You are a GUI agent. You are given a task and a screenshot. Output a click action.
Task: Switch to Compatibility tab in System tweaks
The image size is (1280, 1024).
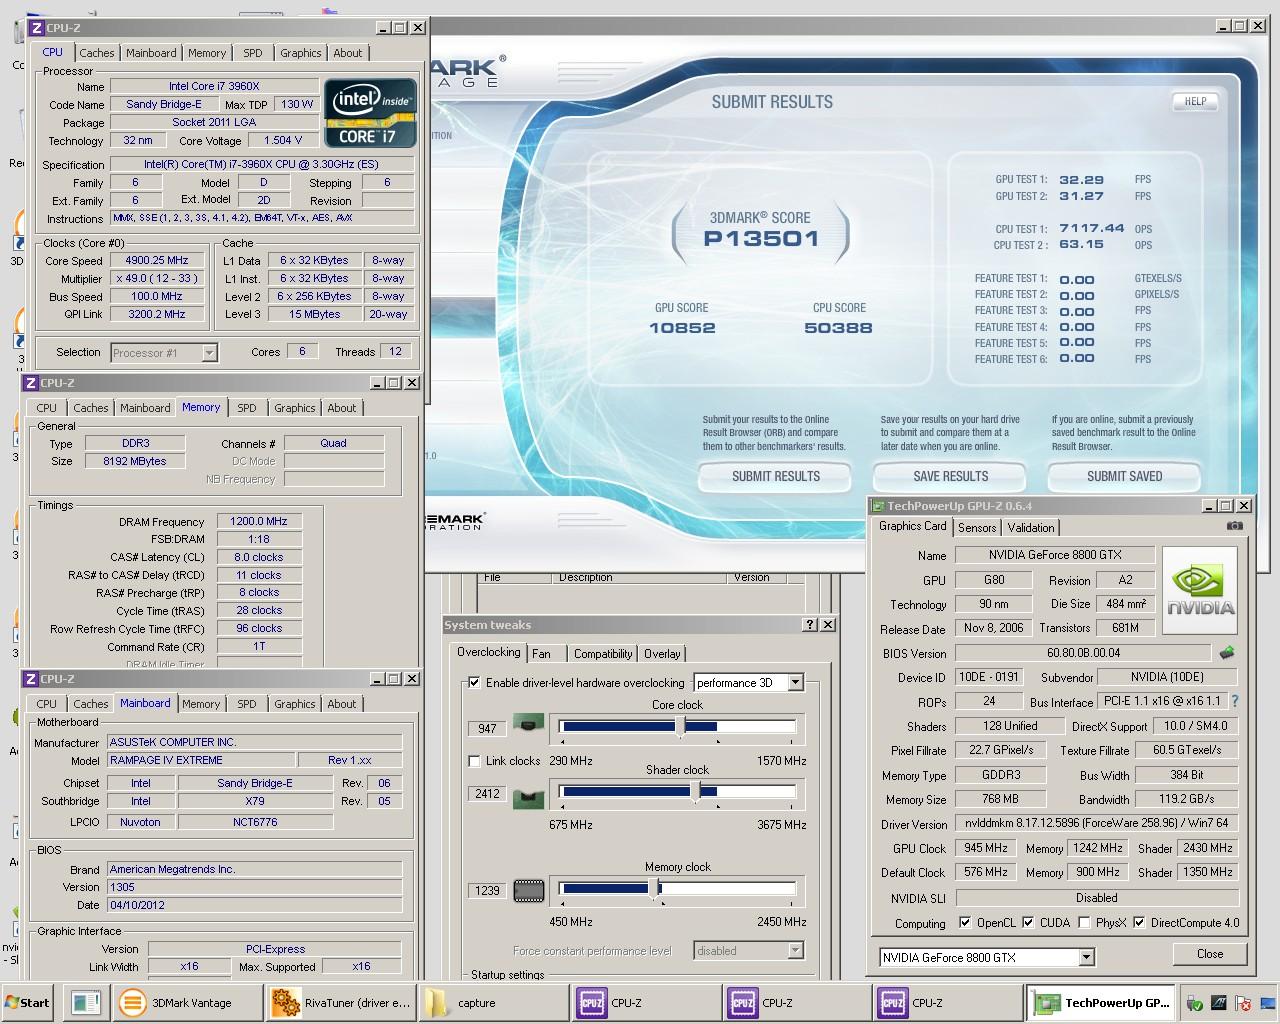pyautogui.click(x=603, y=654)
